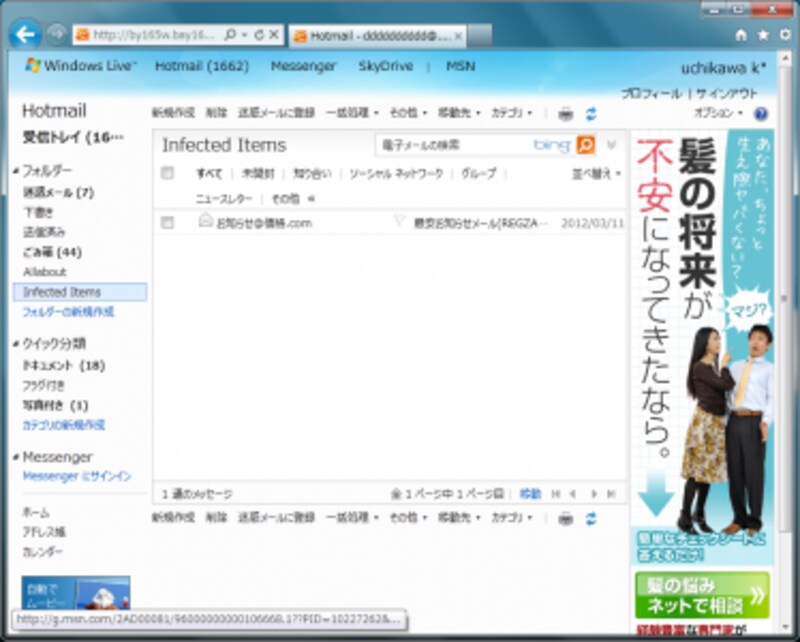Collapse the Messenger sidebar section

coord(16,457)
